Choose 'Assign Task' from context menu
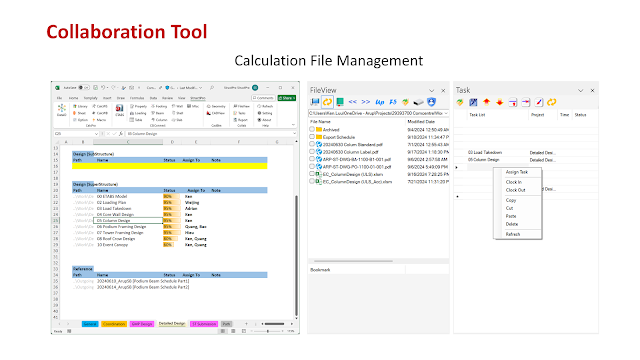This screenshot has width=640, height=360. 517,172
